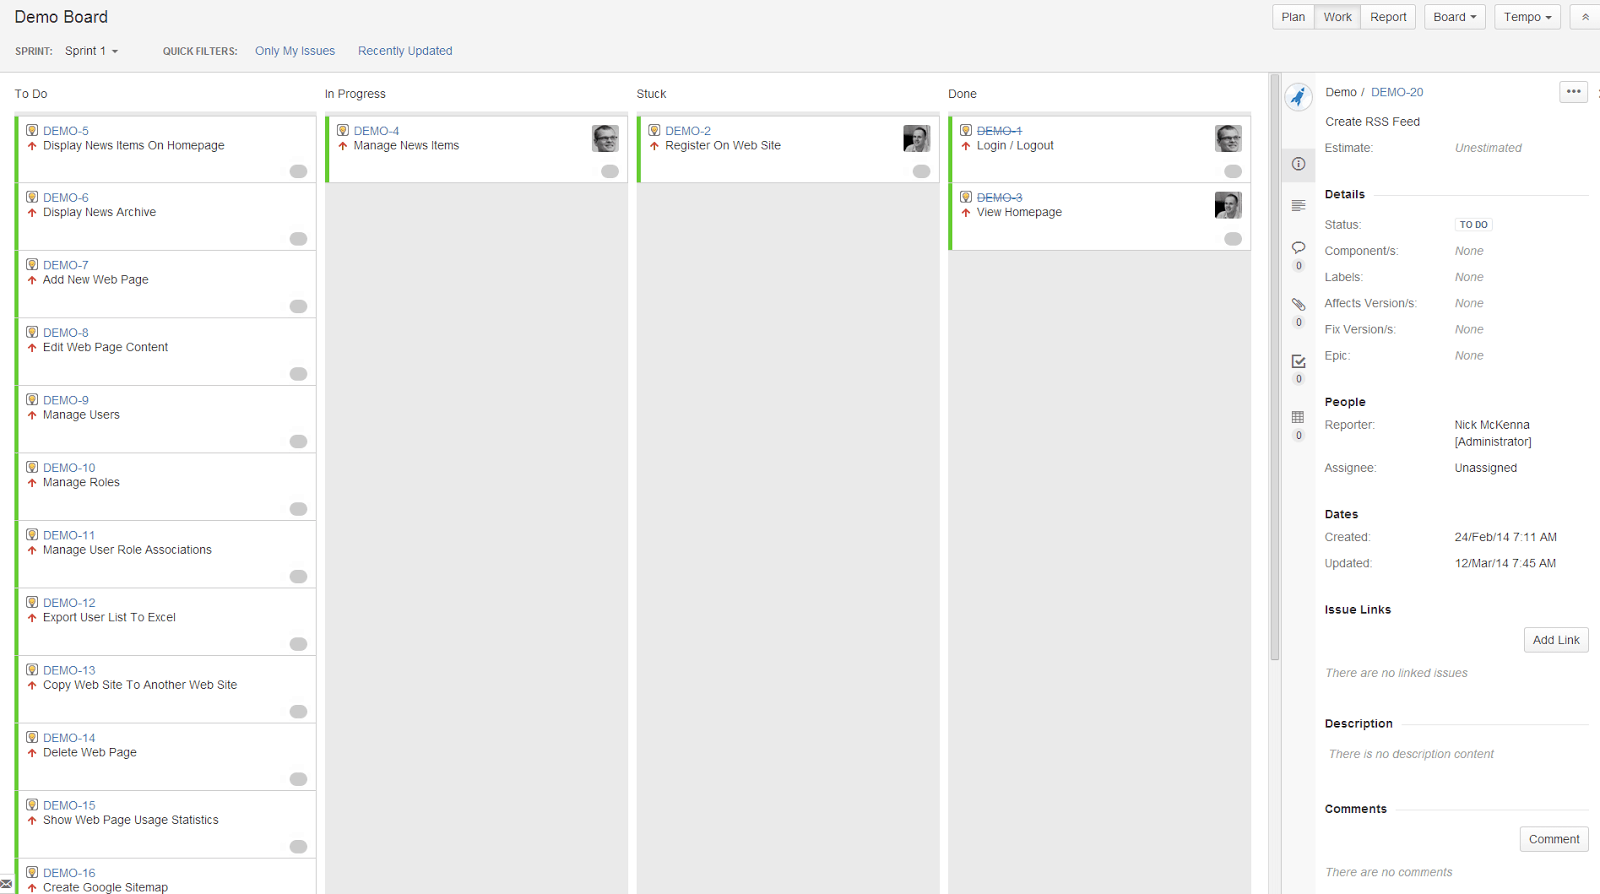Expand the Tempo dropdown menu
The height and width of the screenshot is (894, 1600).
[1527, 17]
